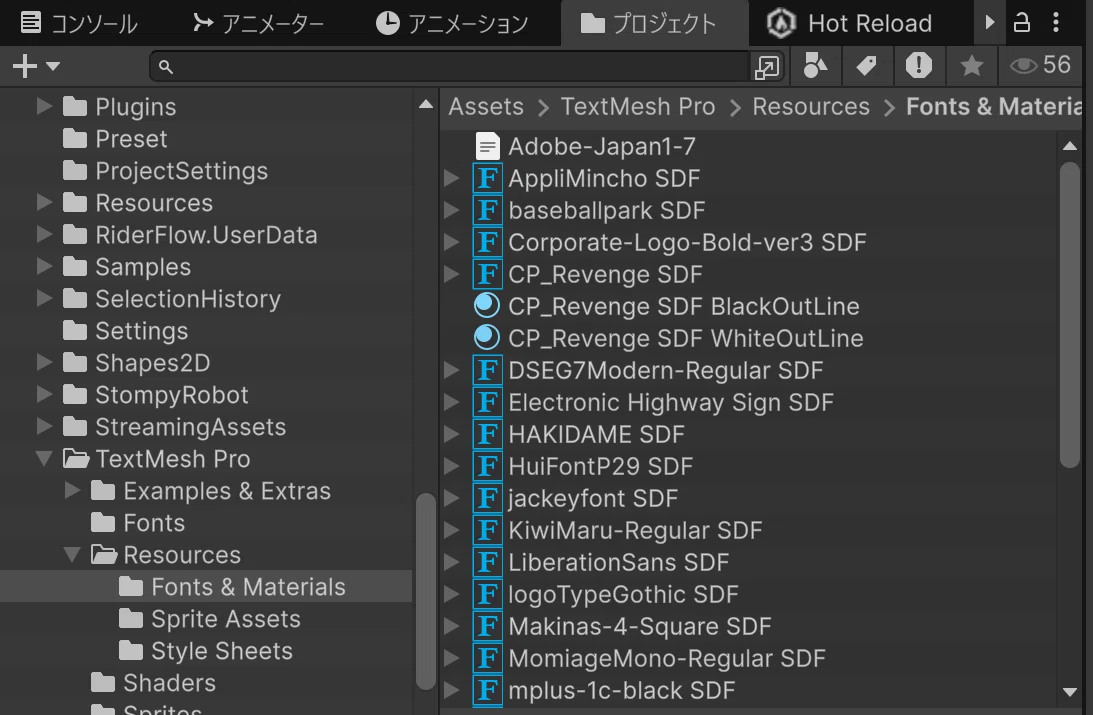Select Corporate-Logo-Bold-ver3 SDF font icon
Viewport: 1093px width, 715px height.
487,243
